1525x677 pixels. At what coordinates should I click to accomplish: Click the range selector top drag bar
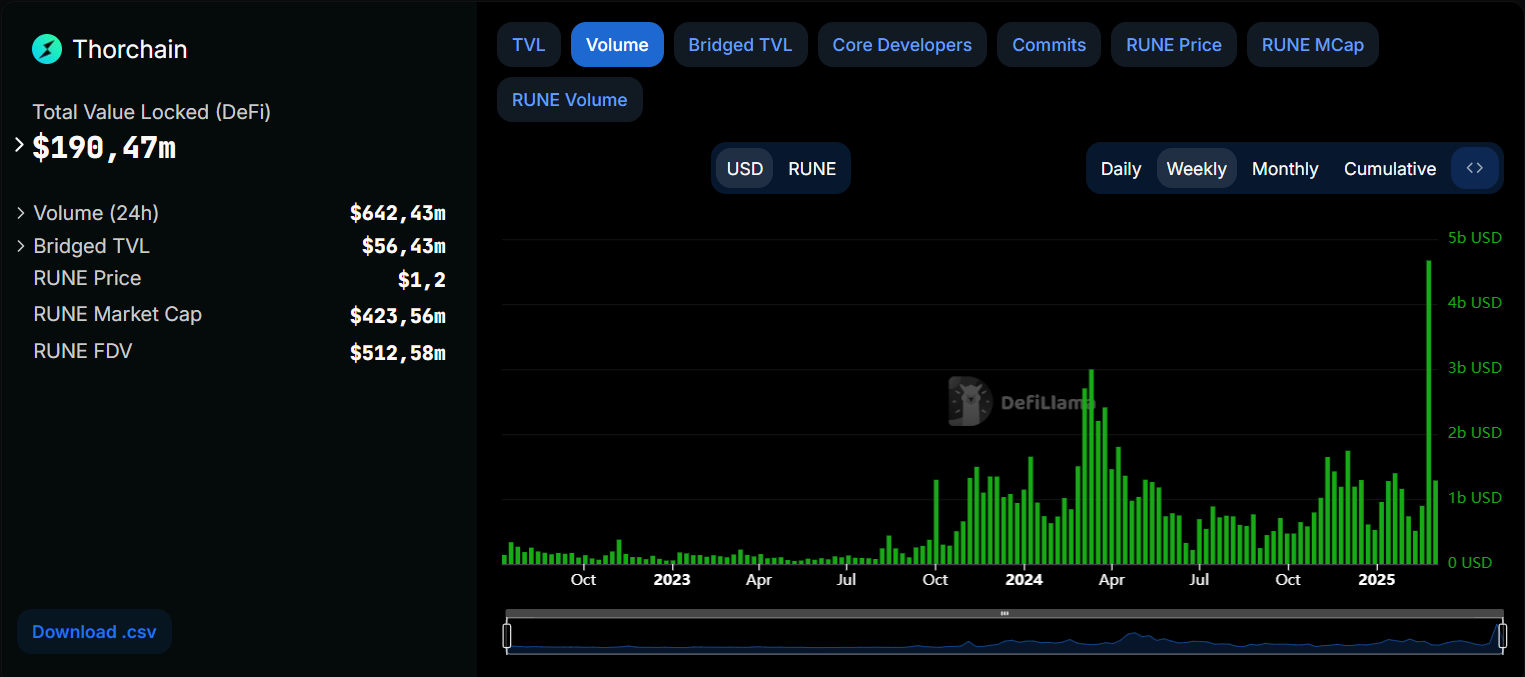pos(1004,613)
